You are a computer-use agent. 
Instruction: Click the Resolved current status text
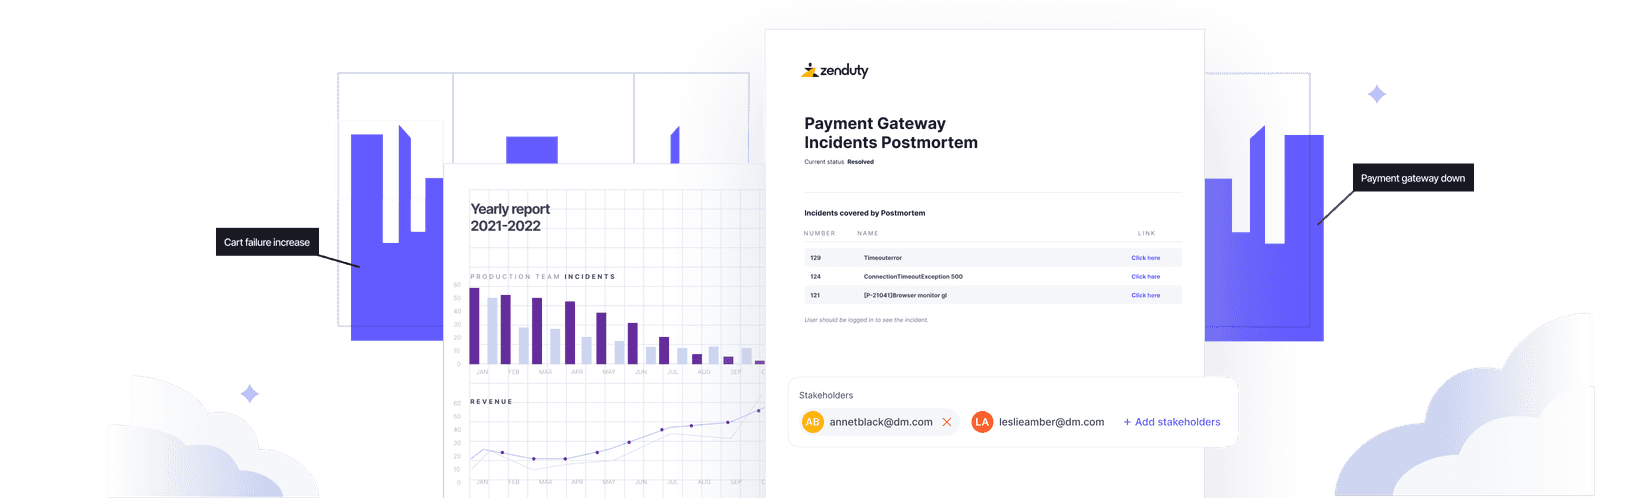click(x=860, y=162)
